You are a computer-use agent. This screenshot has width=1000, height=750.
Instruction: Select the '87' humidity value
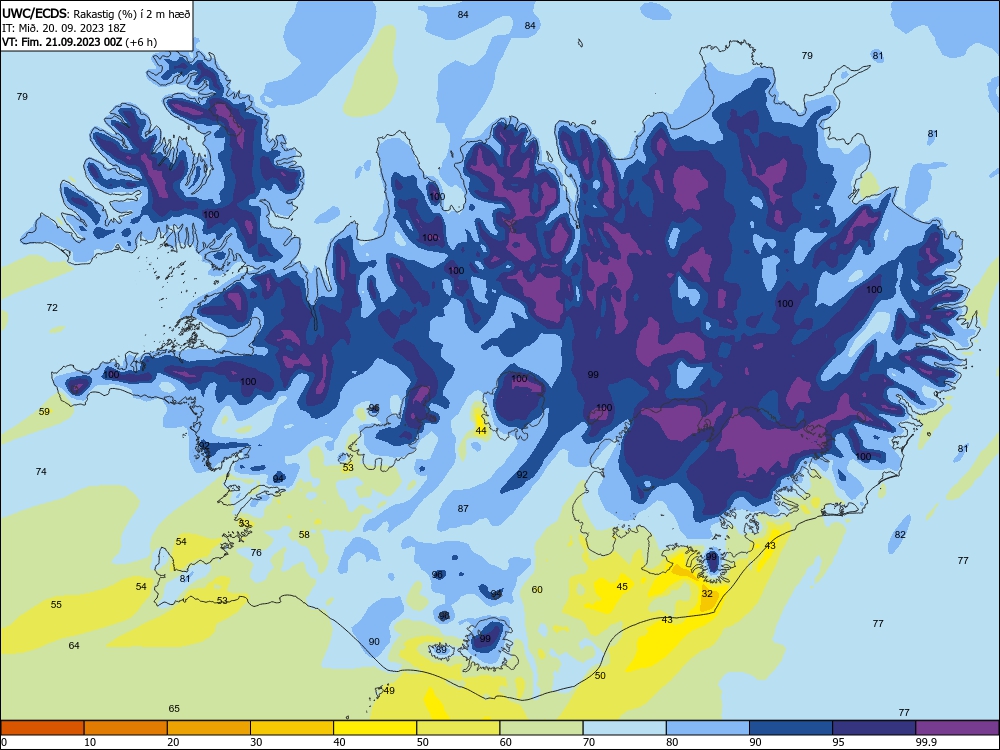coord(463,508)
